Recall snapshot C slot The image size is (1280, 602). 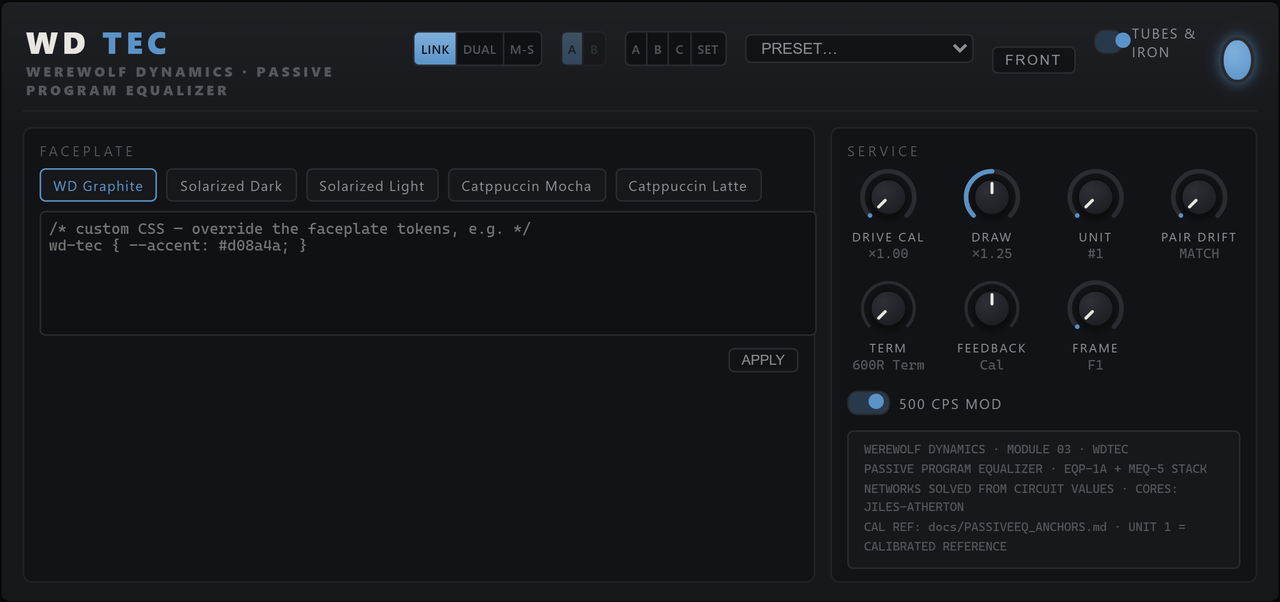[x=679, y=49]
